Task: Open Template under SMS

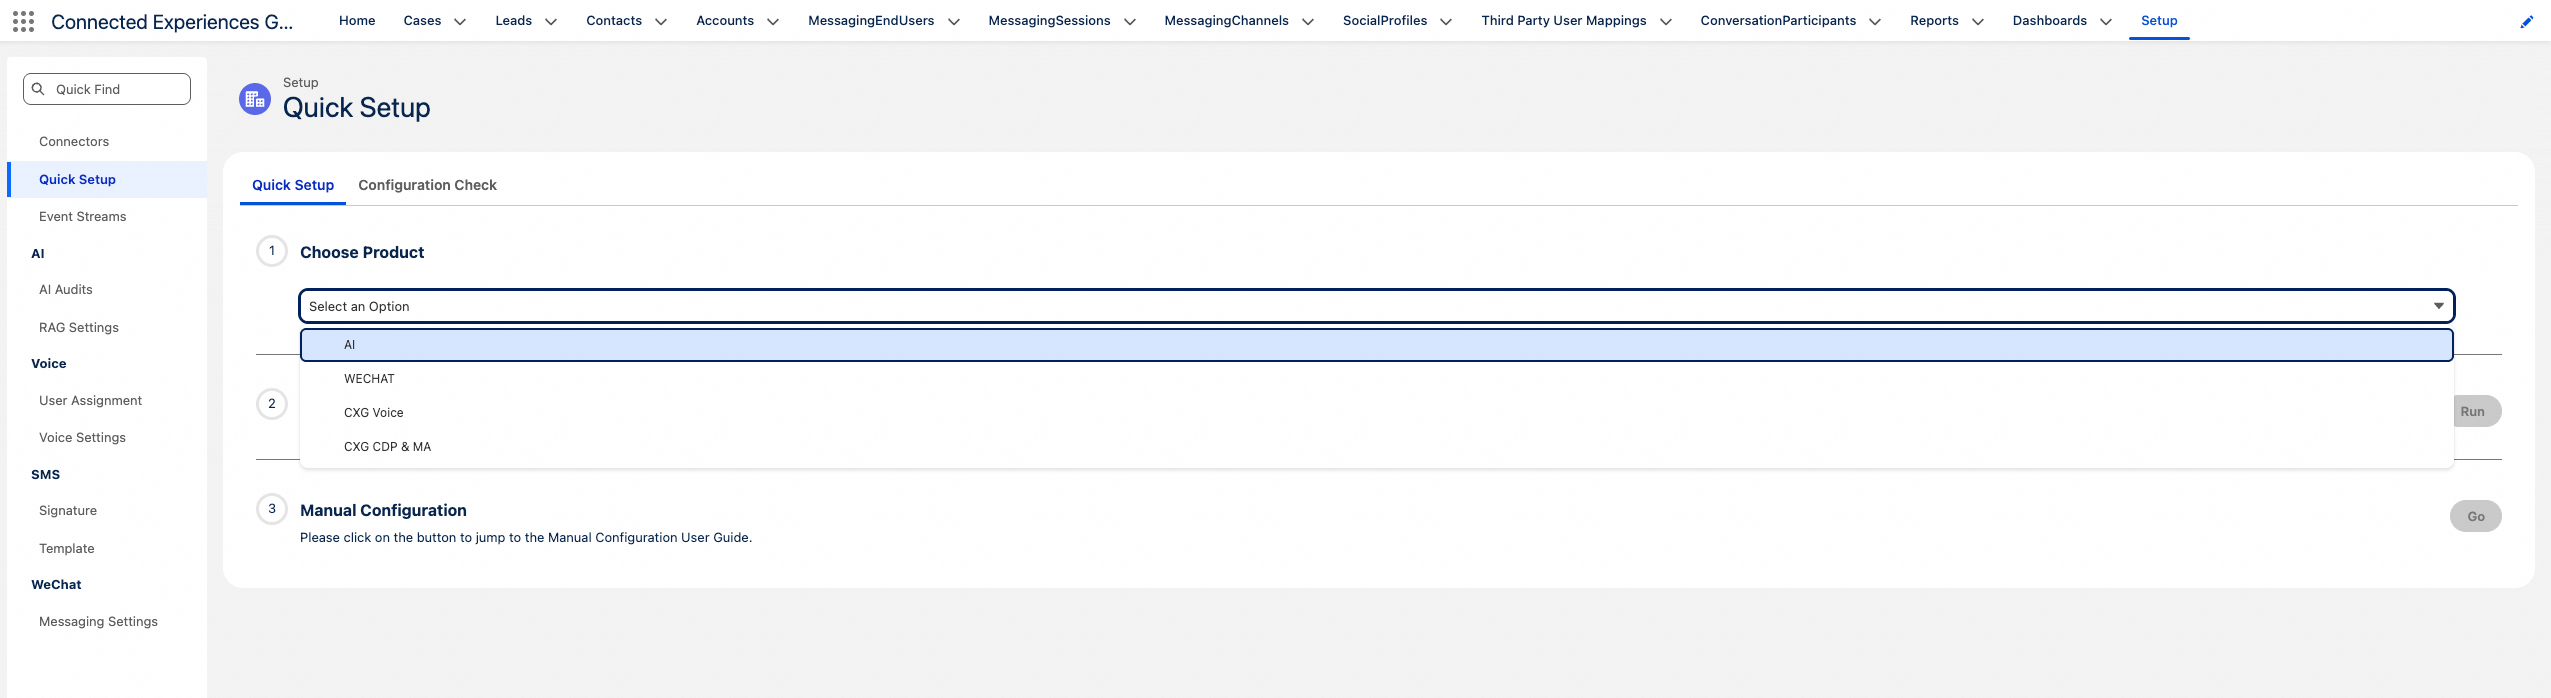Action: pyautogui.click(x=67, y=549)
